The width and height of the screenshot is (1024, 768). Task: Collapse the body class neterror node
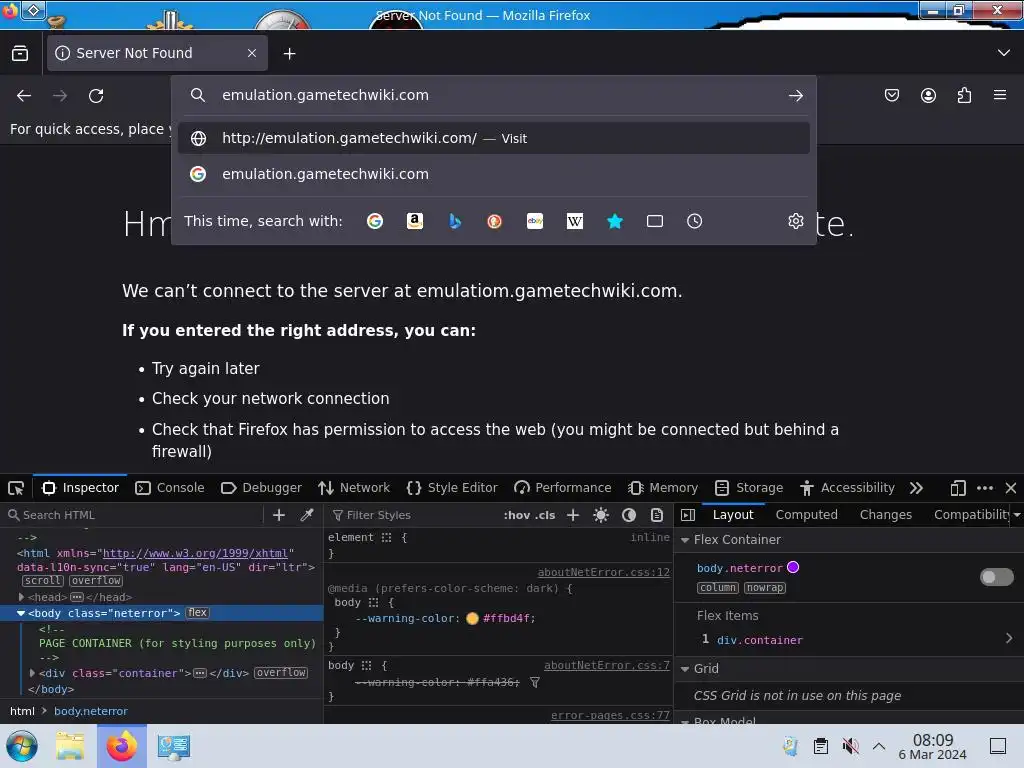click(21, 613)
